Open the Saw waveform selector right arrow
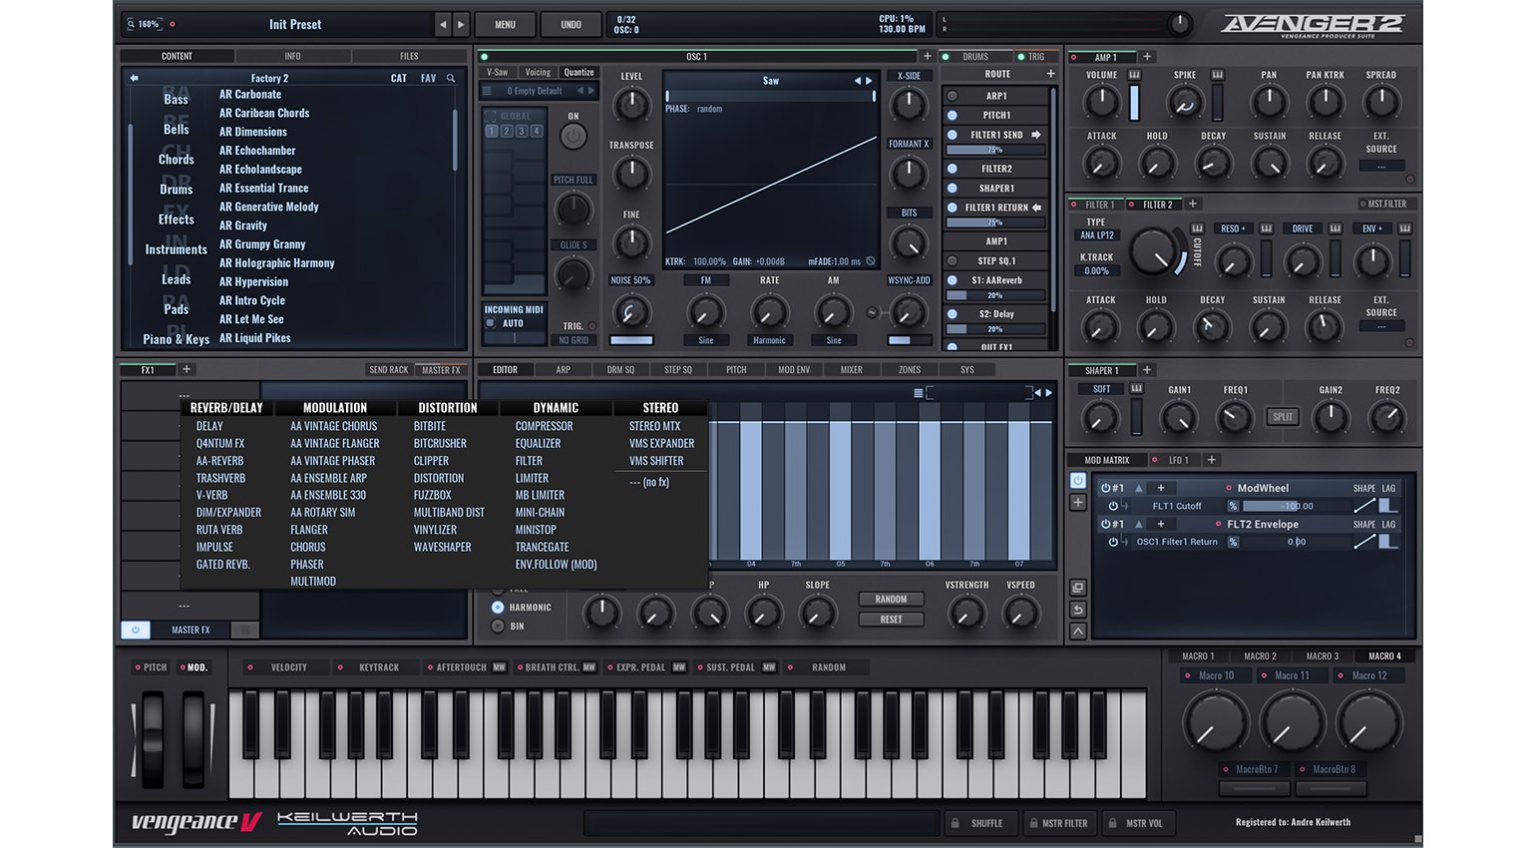 [x=867, y=80]
